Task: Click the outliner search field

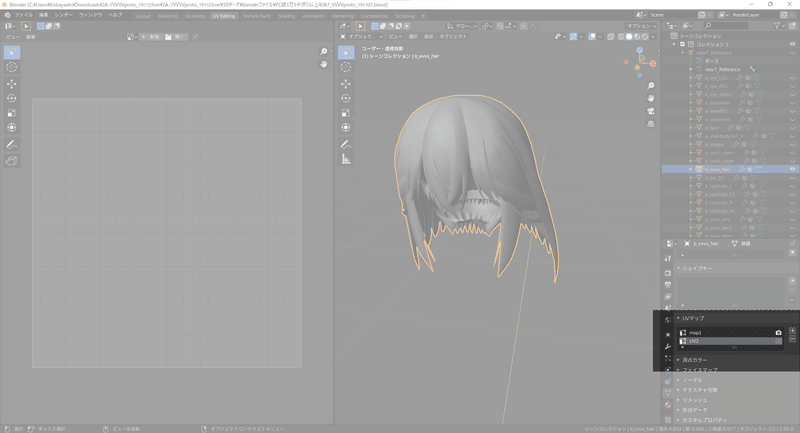Action: (726, 26)
